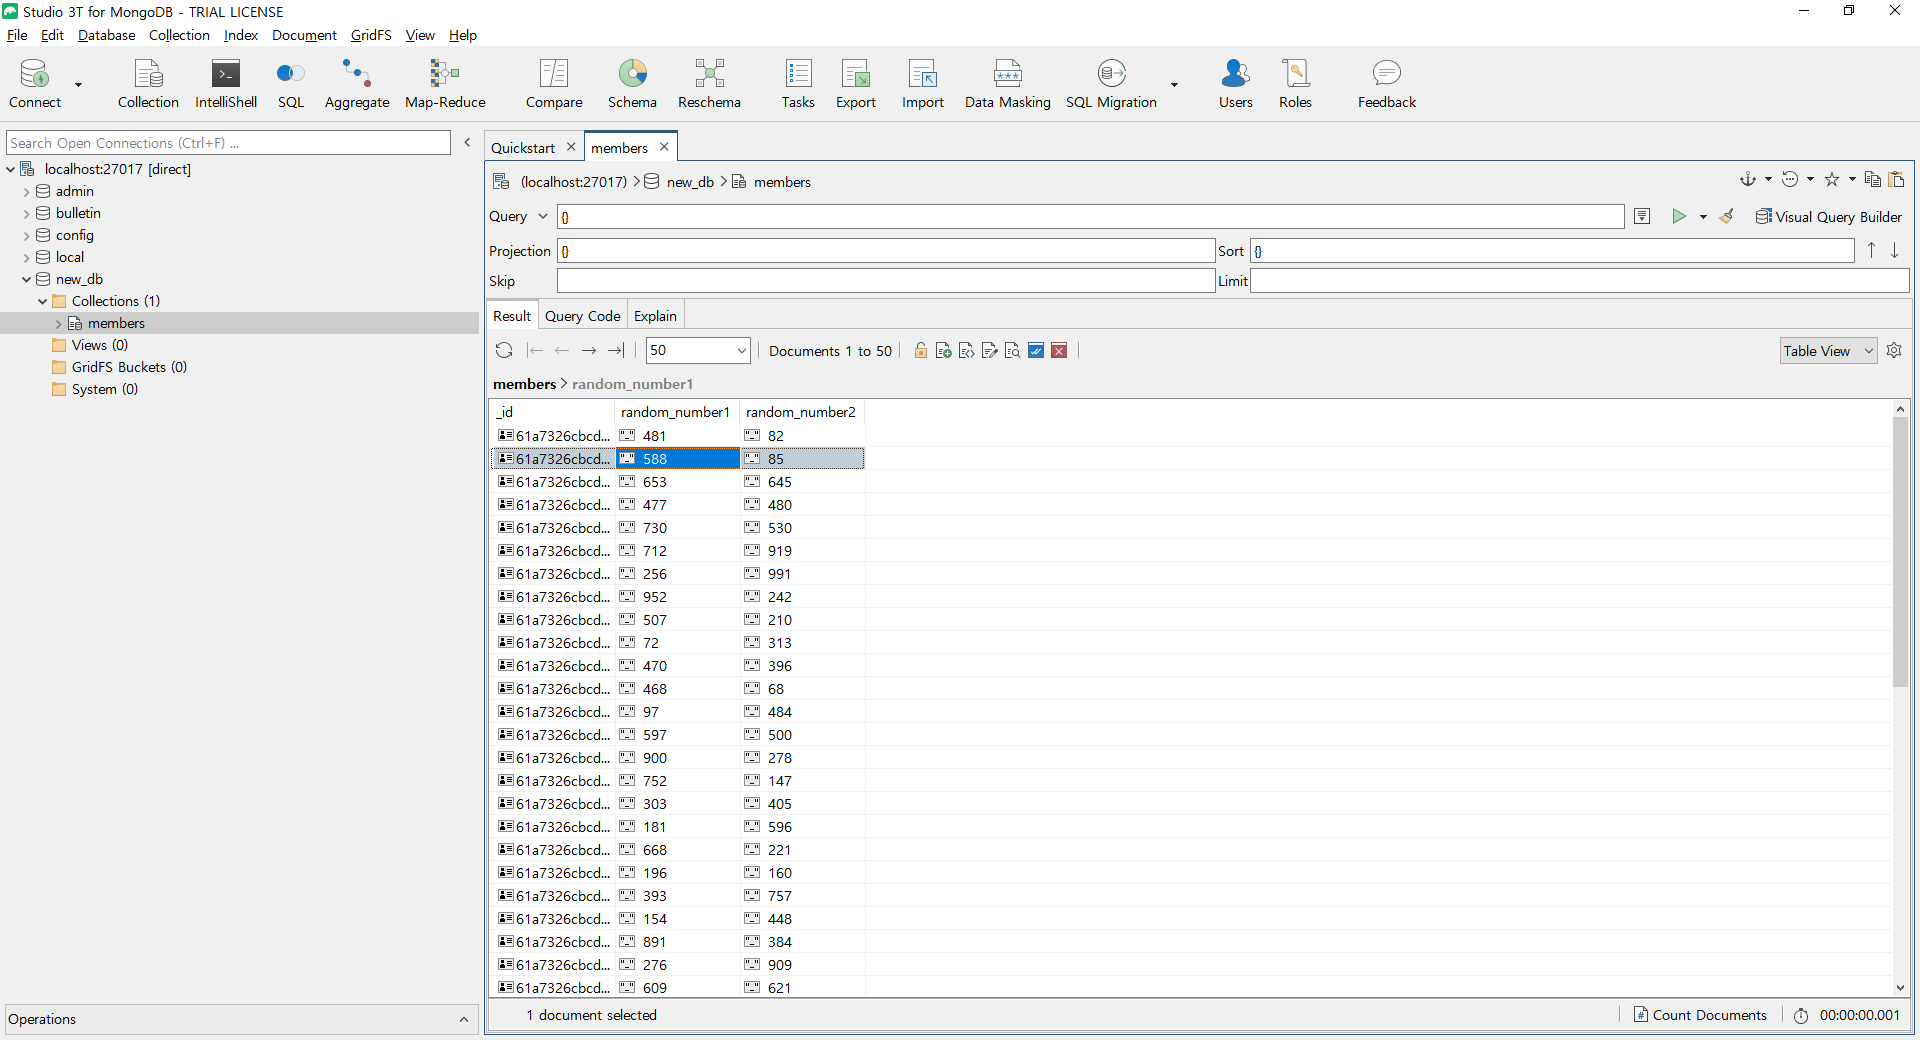Focus the Search Open Connections box
The width and height of the screenshot is (1920, 1040).
(229, 143)
